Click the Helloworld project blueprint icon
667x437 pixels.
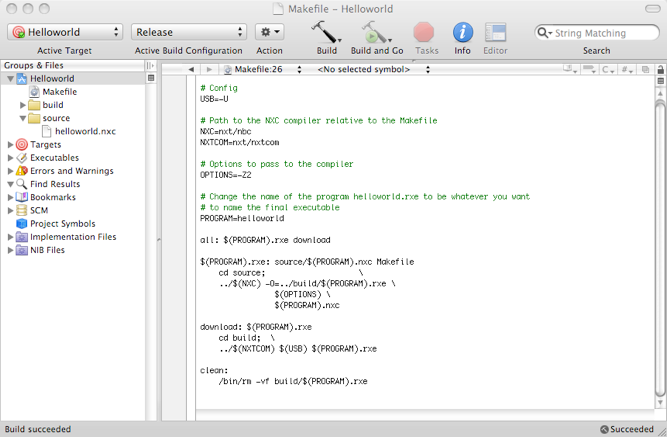click(x=22, y=79)
